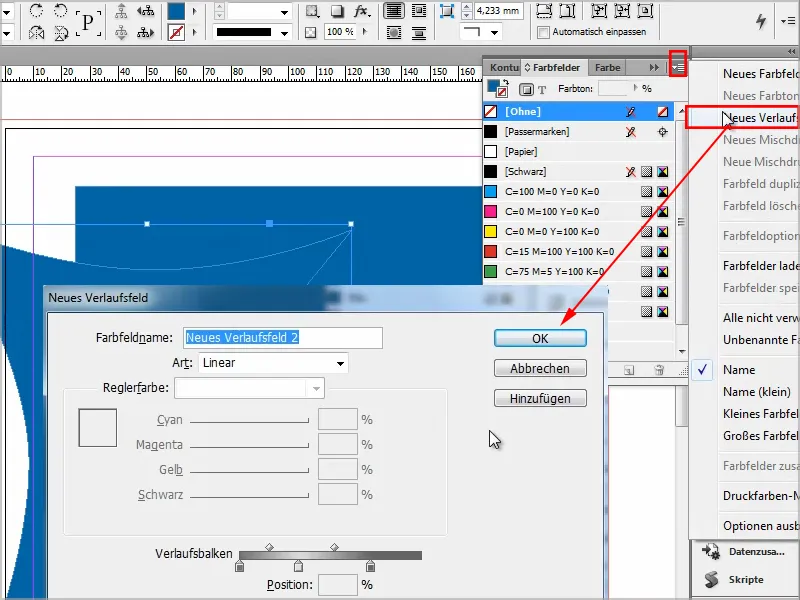Screen dimensions: 800x600
Task: Click OK in the Neues Verlaufsfeld dialog
Action: 540,339
